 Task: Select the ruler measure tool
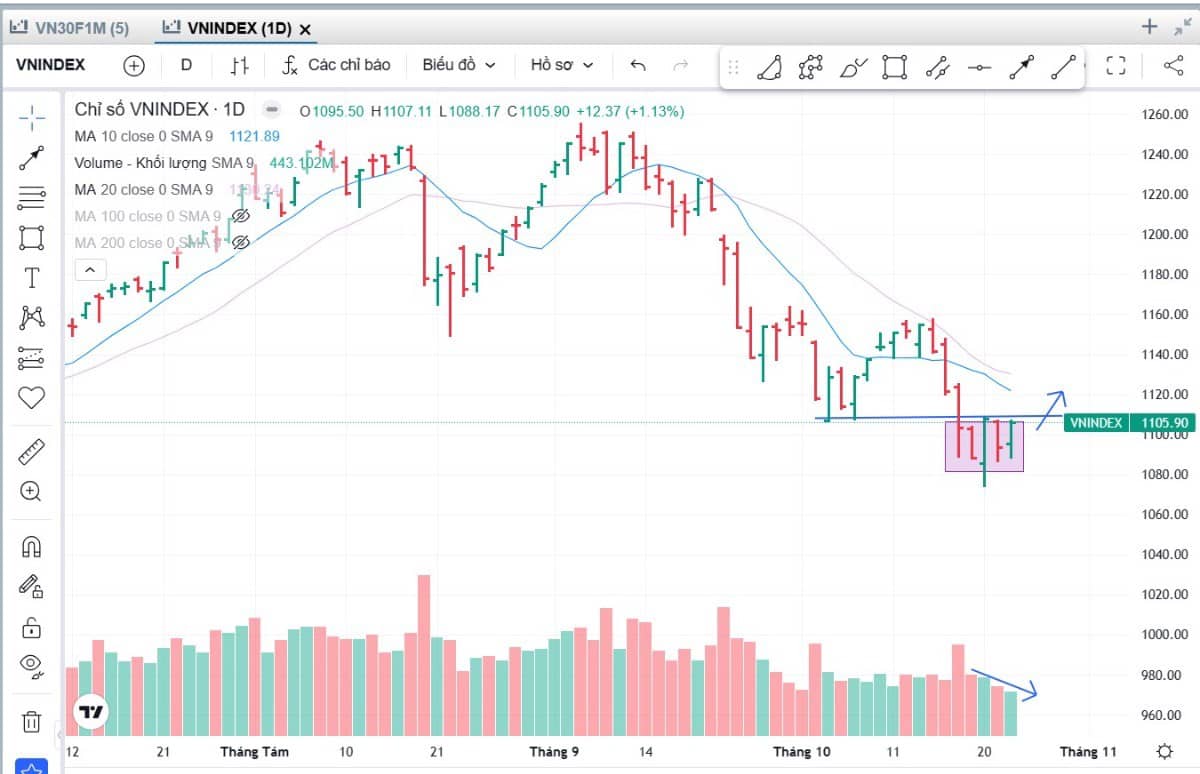32,452
